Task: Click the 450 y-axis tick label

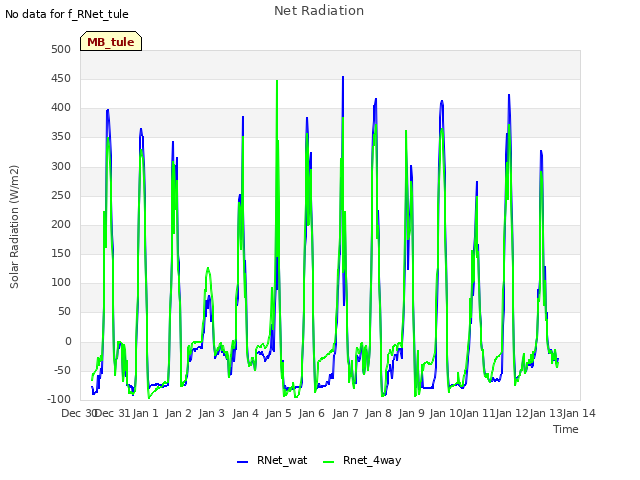Action: tap(61, 78)
